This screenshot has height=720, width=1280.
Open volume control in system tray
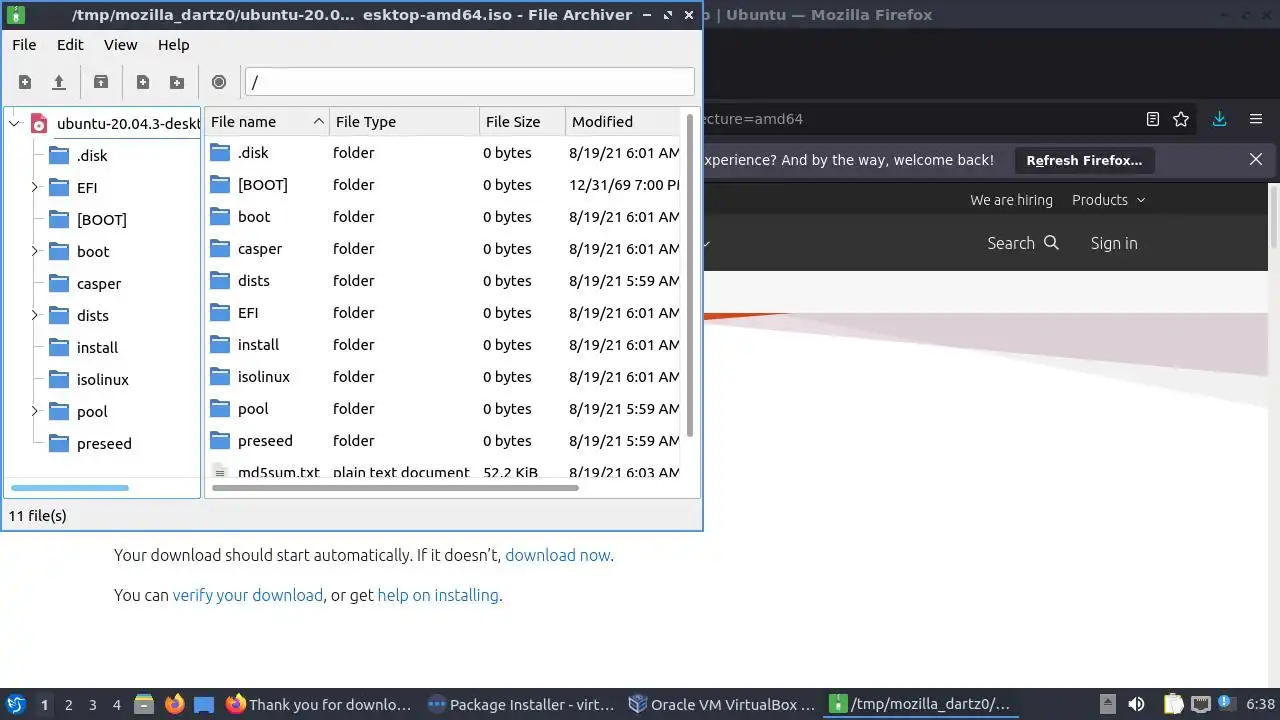pos(1136,704)
